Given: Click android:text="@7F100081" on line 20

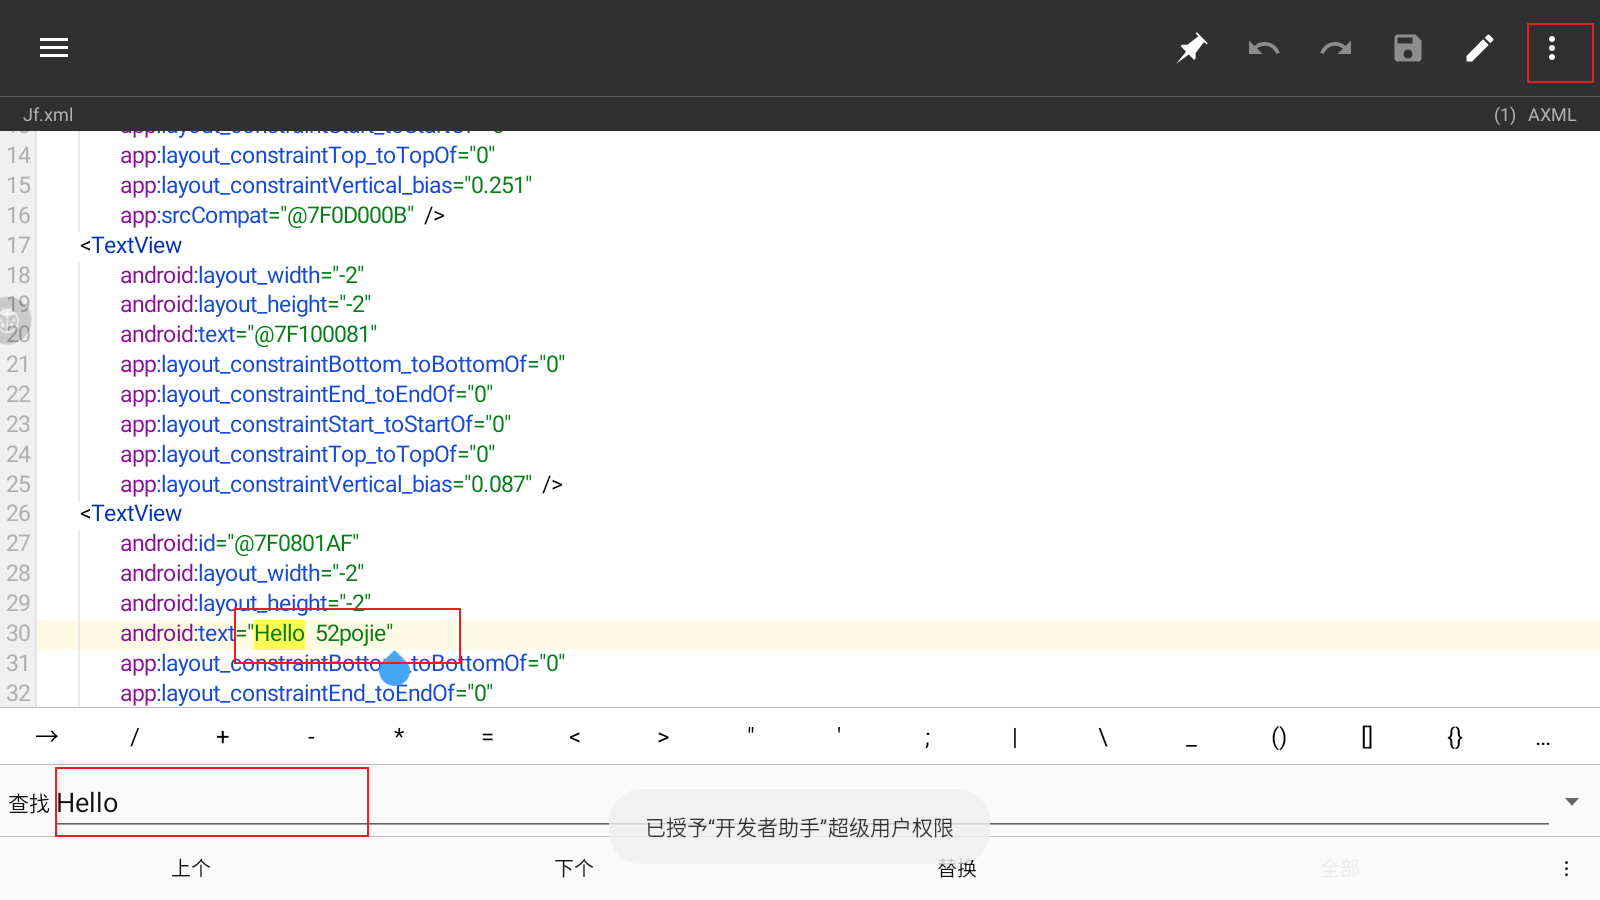Looking at the screenshot, I should click(x=249, y=335).
